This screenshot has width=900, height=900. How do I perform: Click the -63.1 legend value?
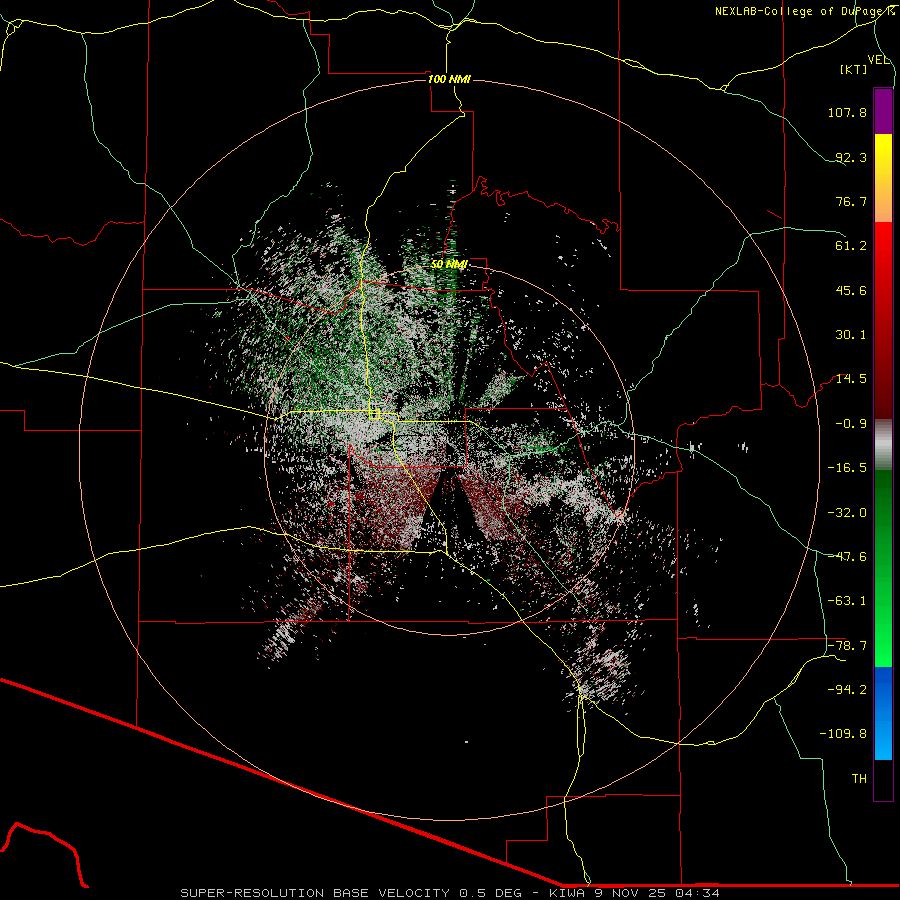(x=847, y=601)
